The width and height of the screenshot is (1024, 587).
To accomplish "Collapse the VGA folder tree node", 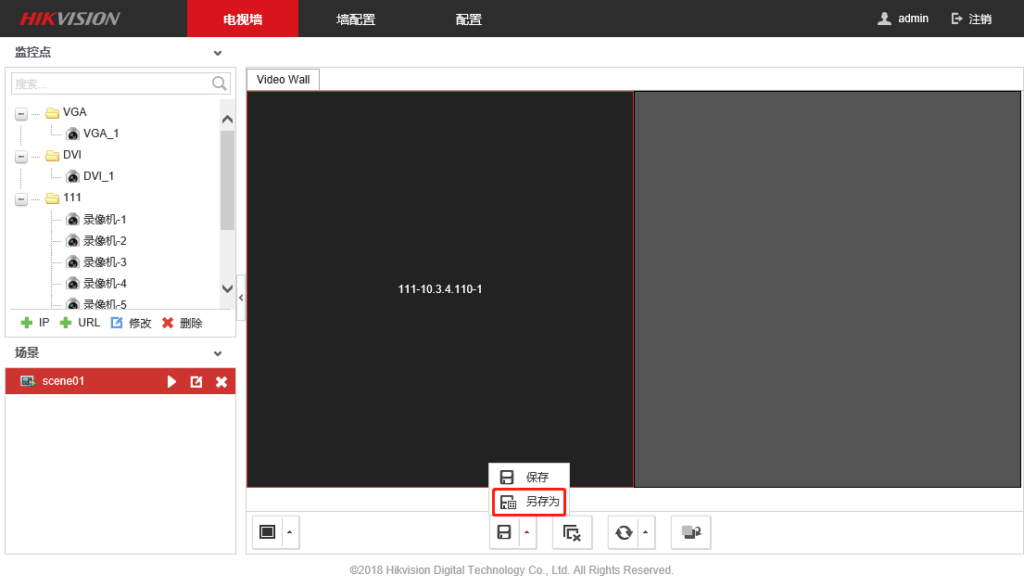I will (x=21, y=114).
